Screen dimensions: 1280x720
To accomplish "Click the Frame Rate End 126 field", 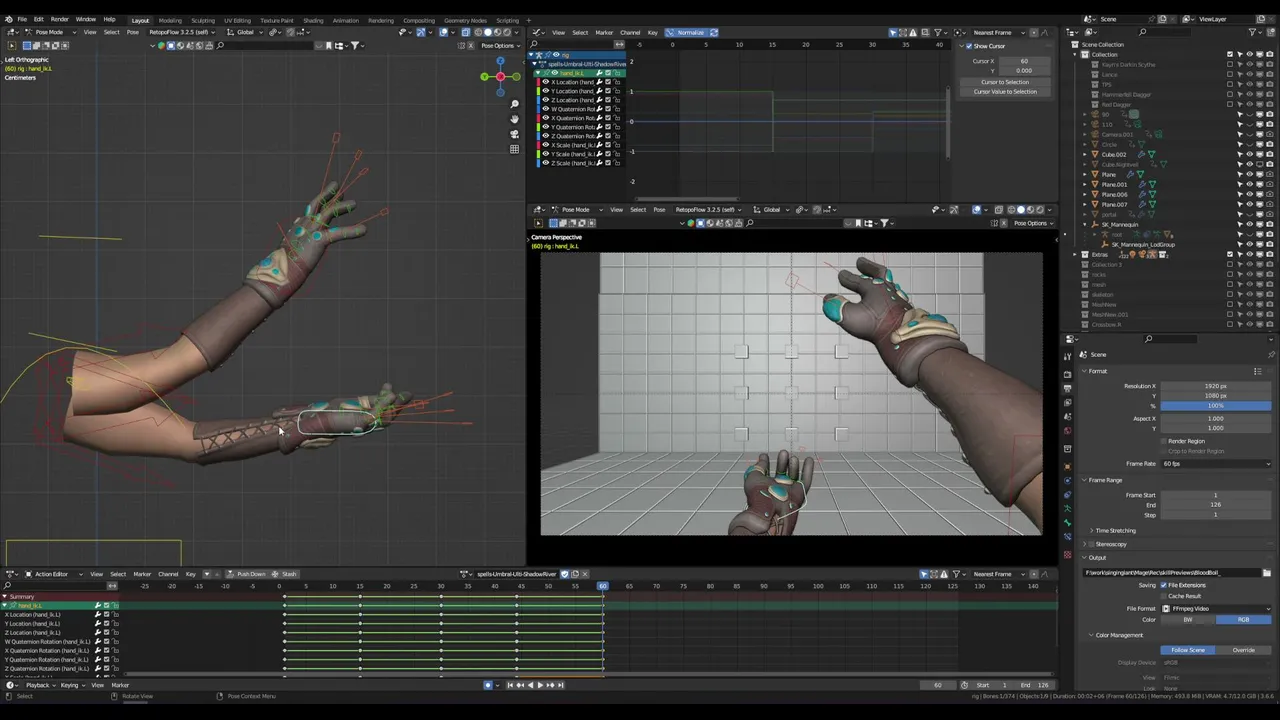I will pos(1215,505).
